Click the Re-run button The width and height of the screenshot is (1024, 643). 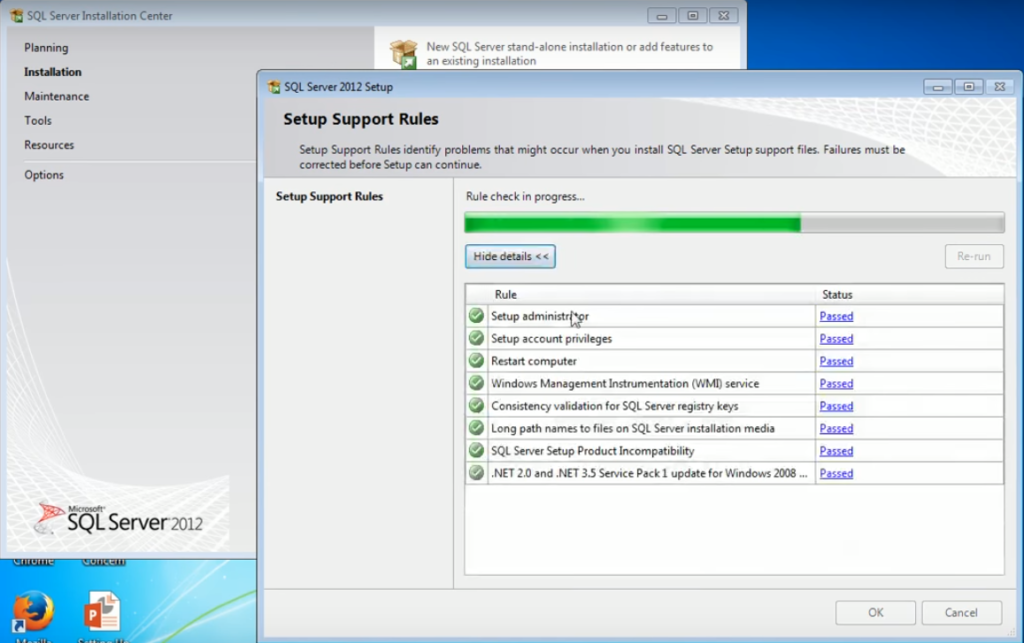973,256
